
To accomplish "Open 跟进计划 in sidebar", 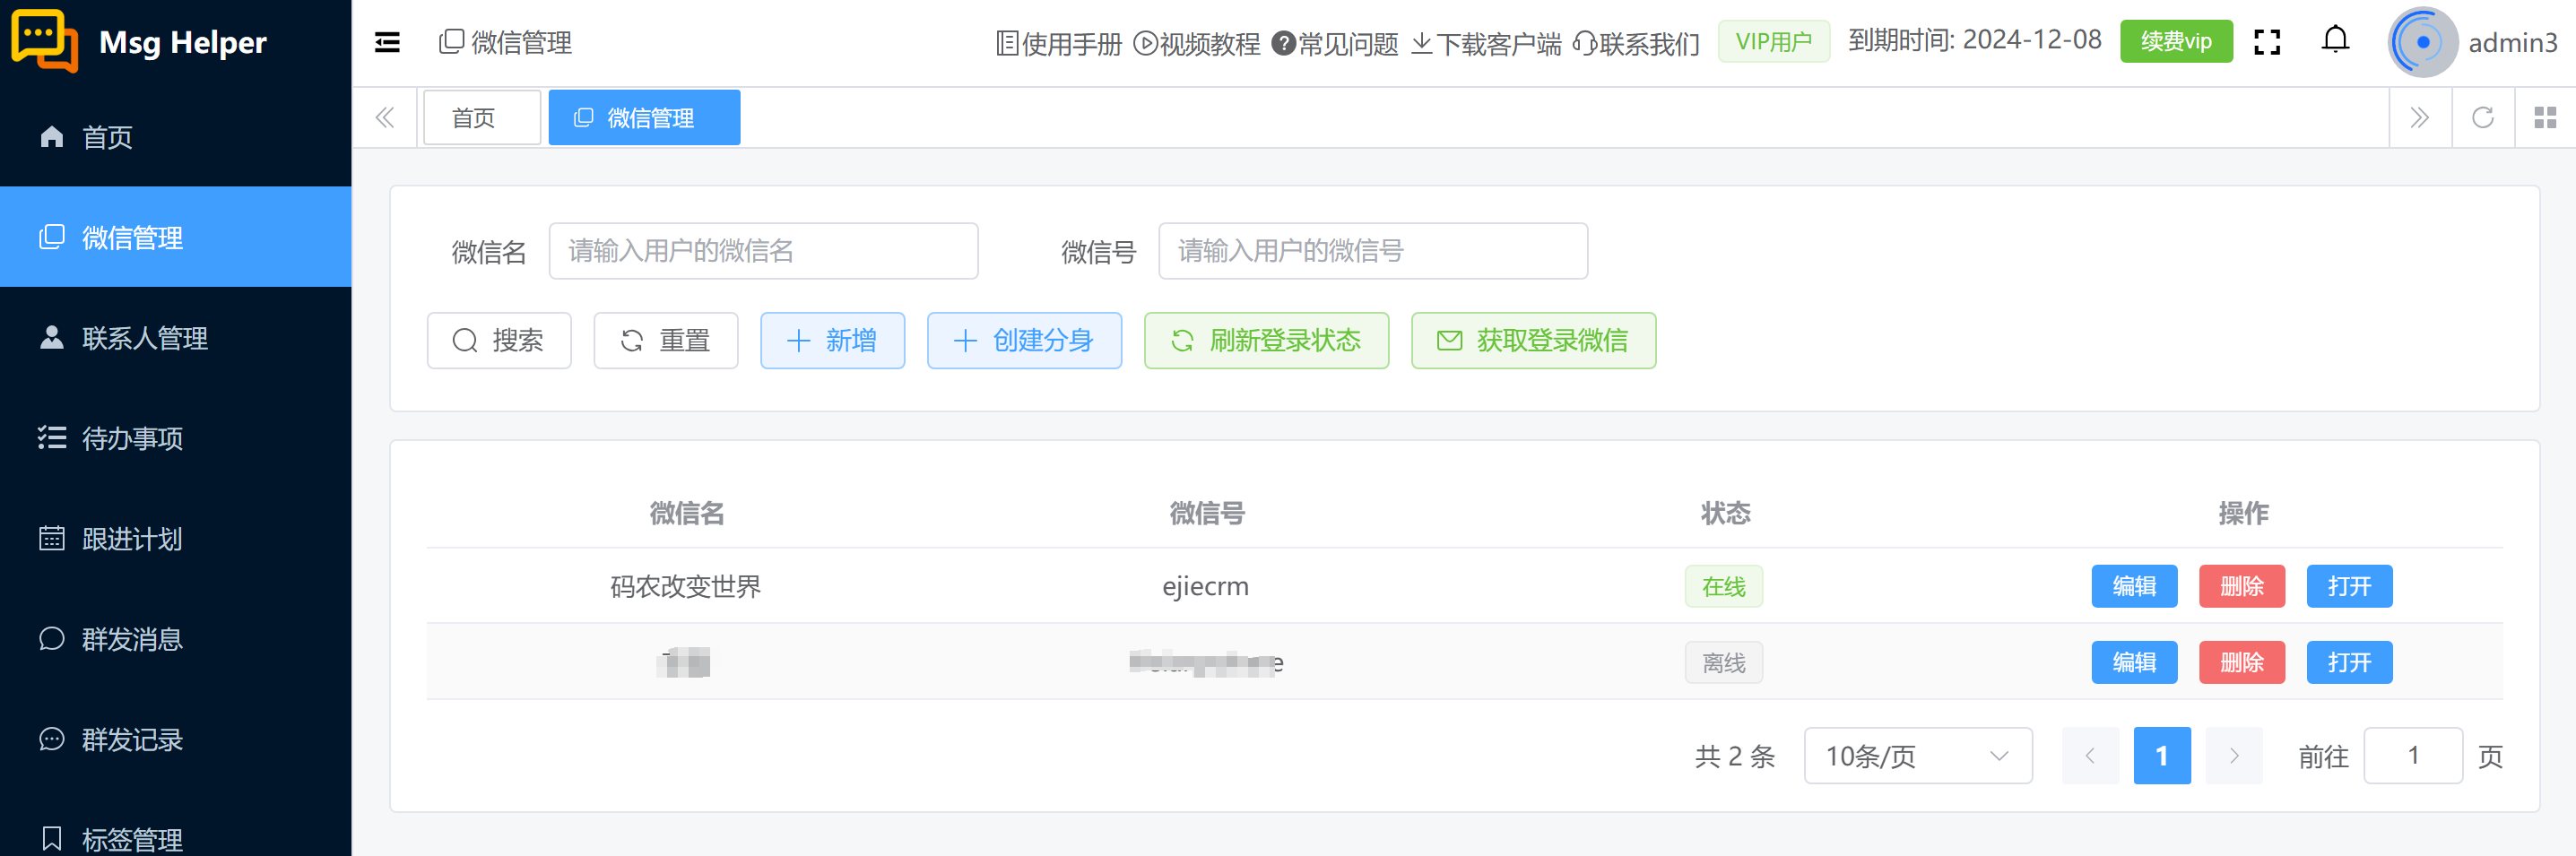I will click(176, 539).
